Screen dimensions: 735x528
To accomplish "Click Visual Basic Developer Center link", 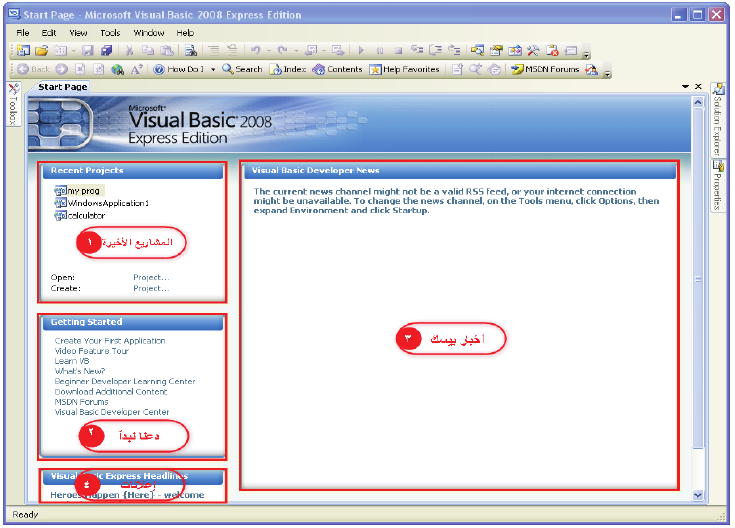I will click(112, 412).
